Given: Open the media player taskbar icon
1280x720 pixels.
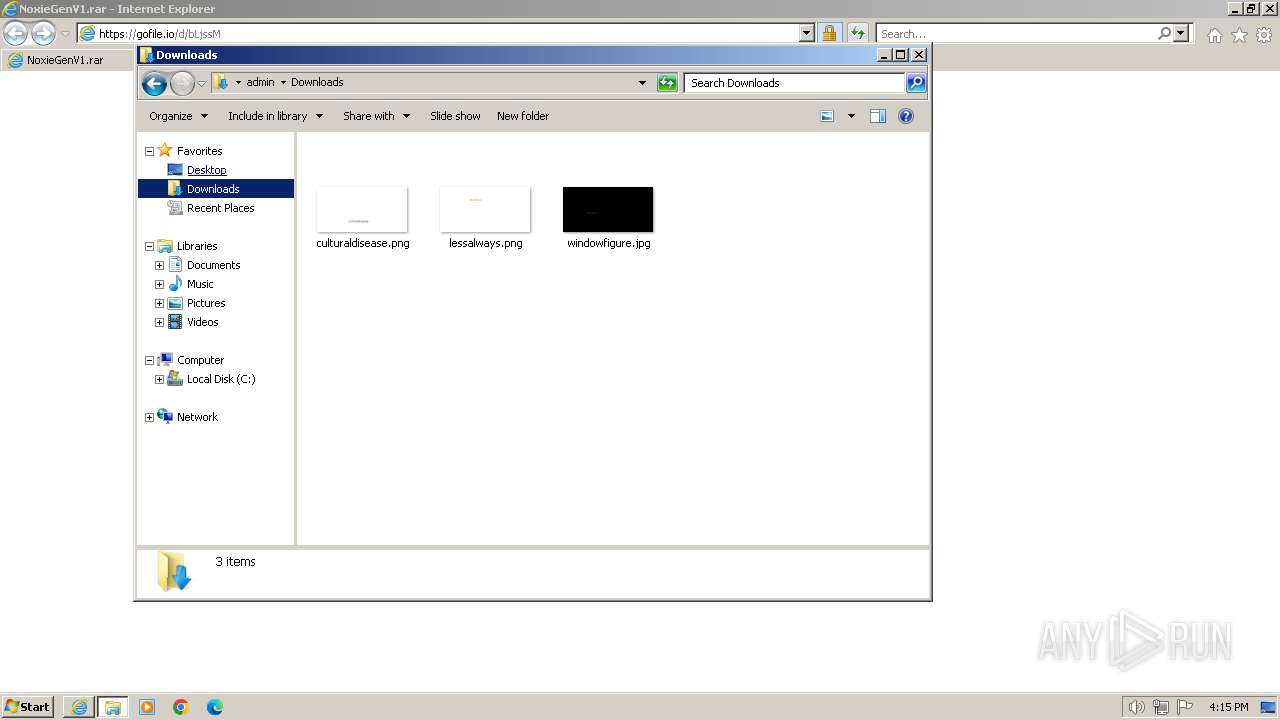Looking at the screenshot, I should [x=147, y=707].
